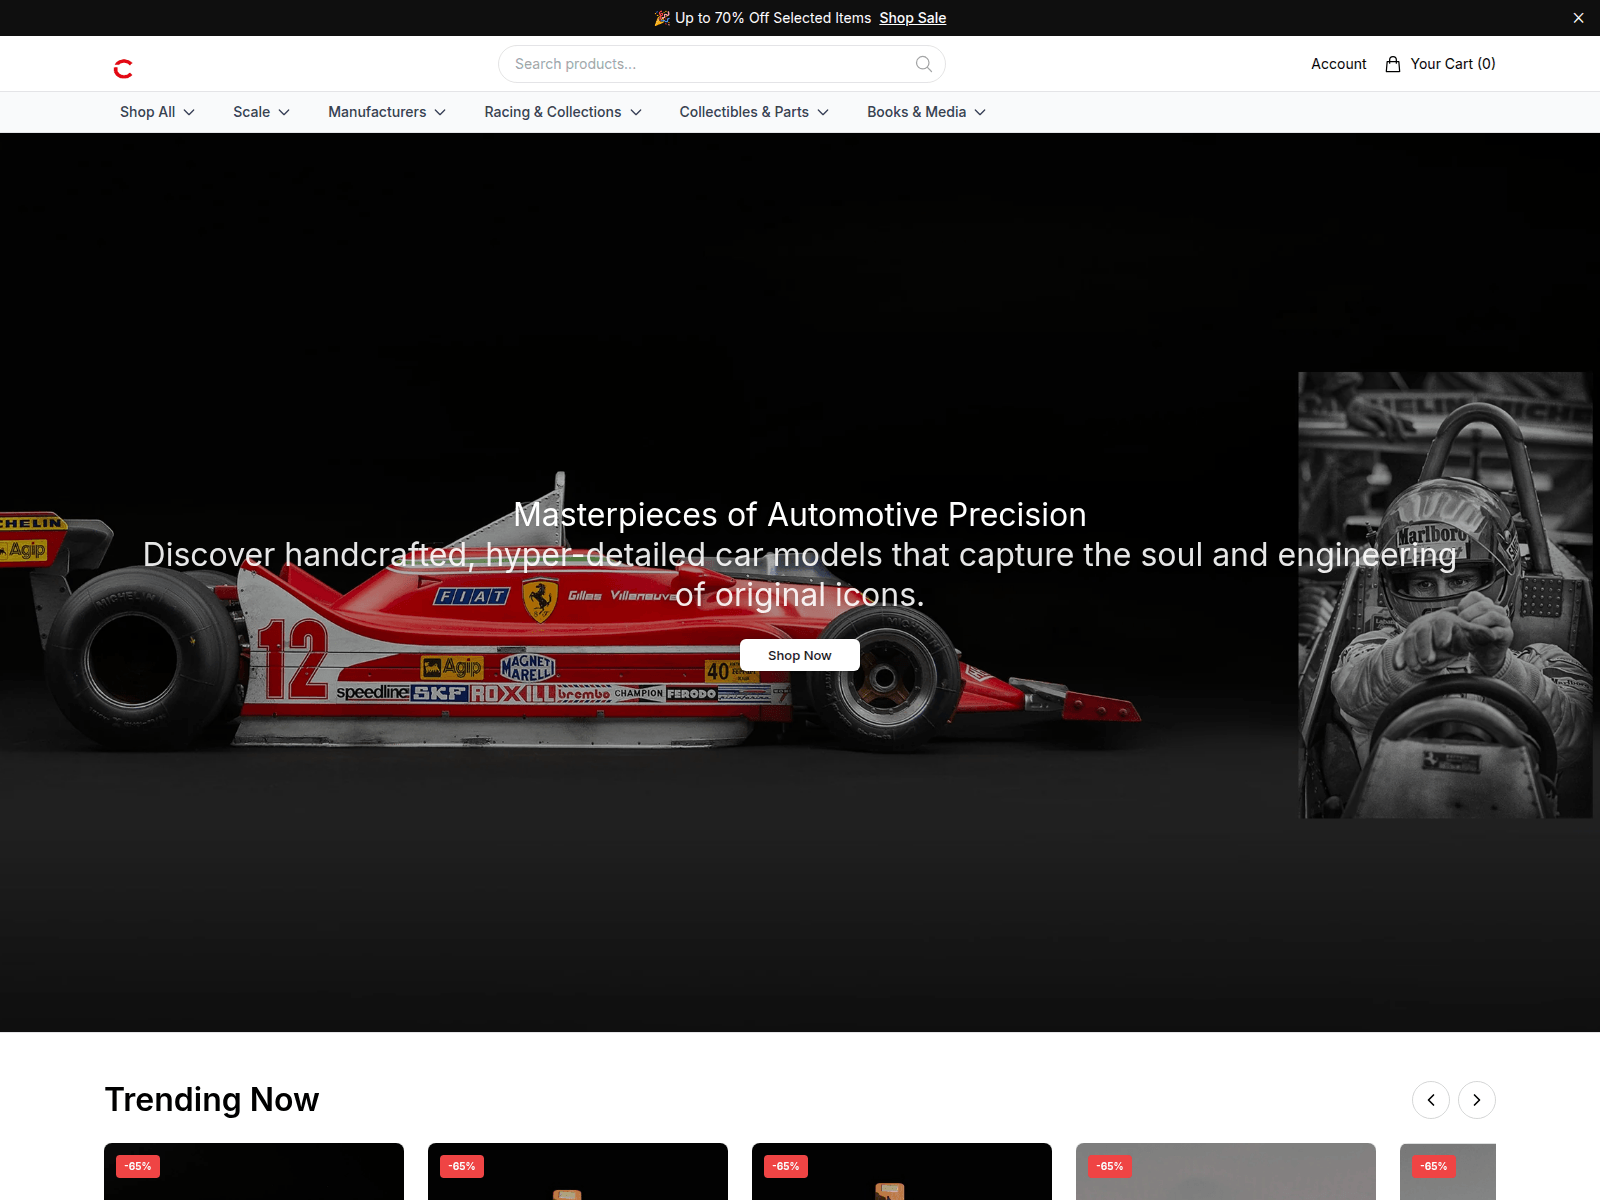Click into the Search products field
This screenshot has height=1200, width=1600.
point(721,64)
